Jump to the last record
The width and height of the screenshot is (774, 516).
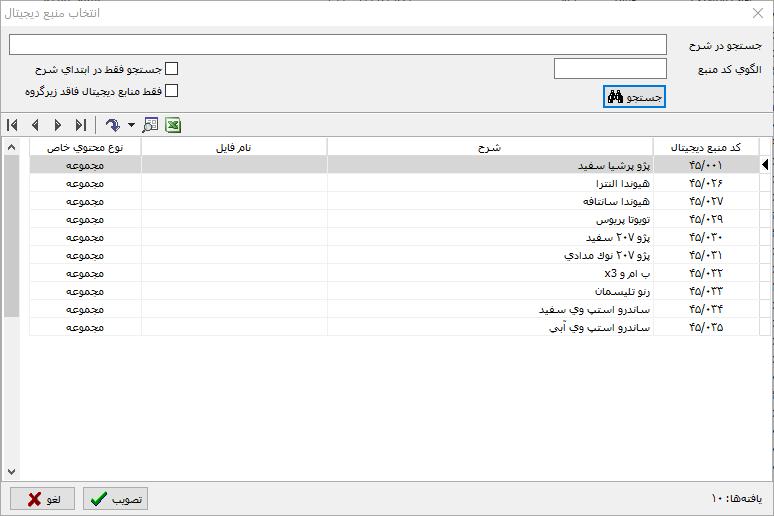(x=80, y=125)
